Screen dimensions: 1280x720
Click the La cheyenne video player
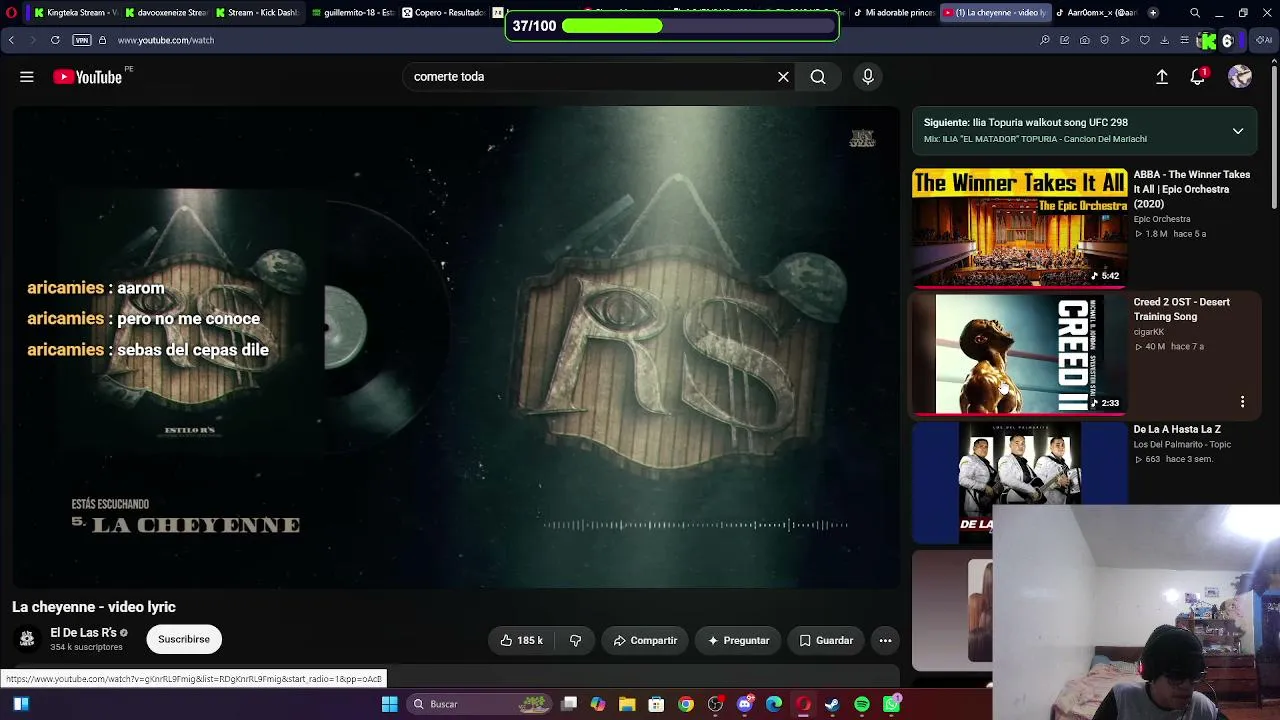pyautogui.click(x=456, y=346)
